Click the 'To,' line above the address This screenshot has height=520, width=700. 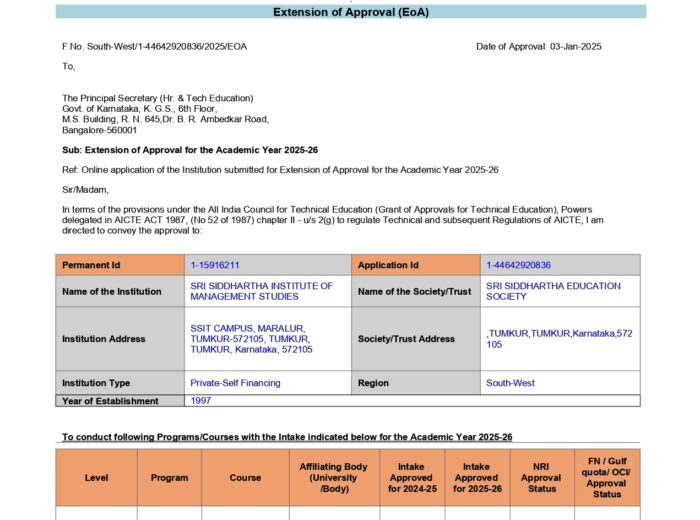(68, 67)
